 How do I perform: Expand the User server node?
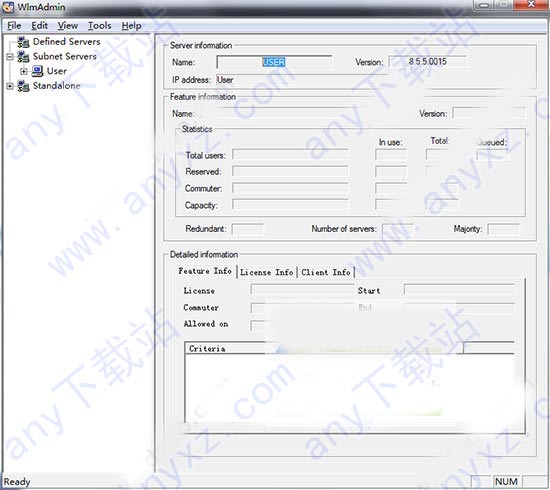coord(24,71)
